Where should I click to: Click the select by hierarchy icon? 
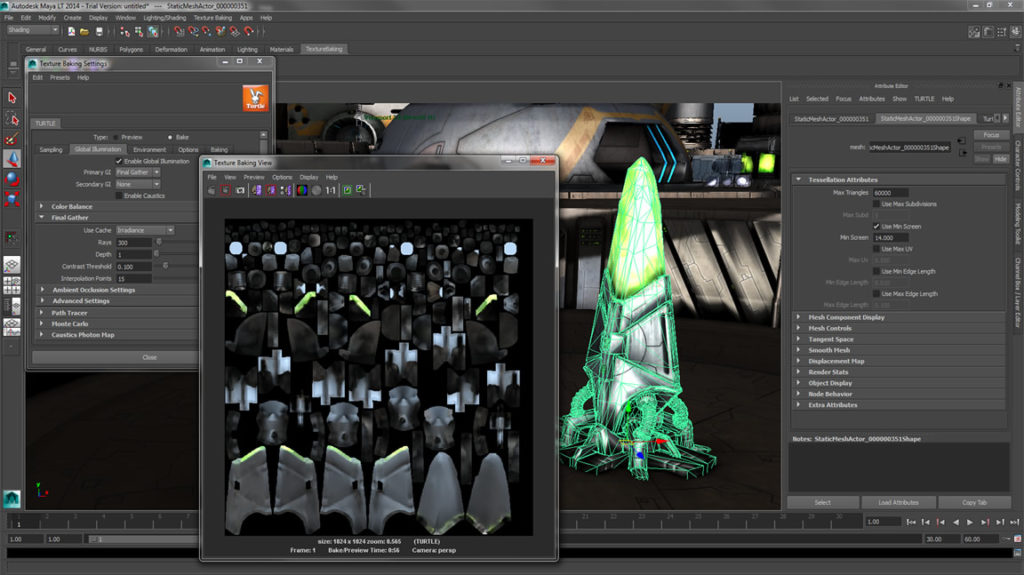[125, 31]
